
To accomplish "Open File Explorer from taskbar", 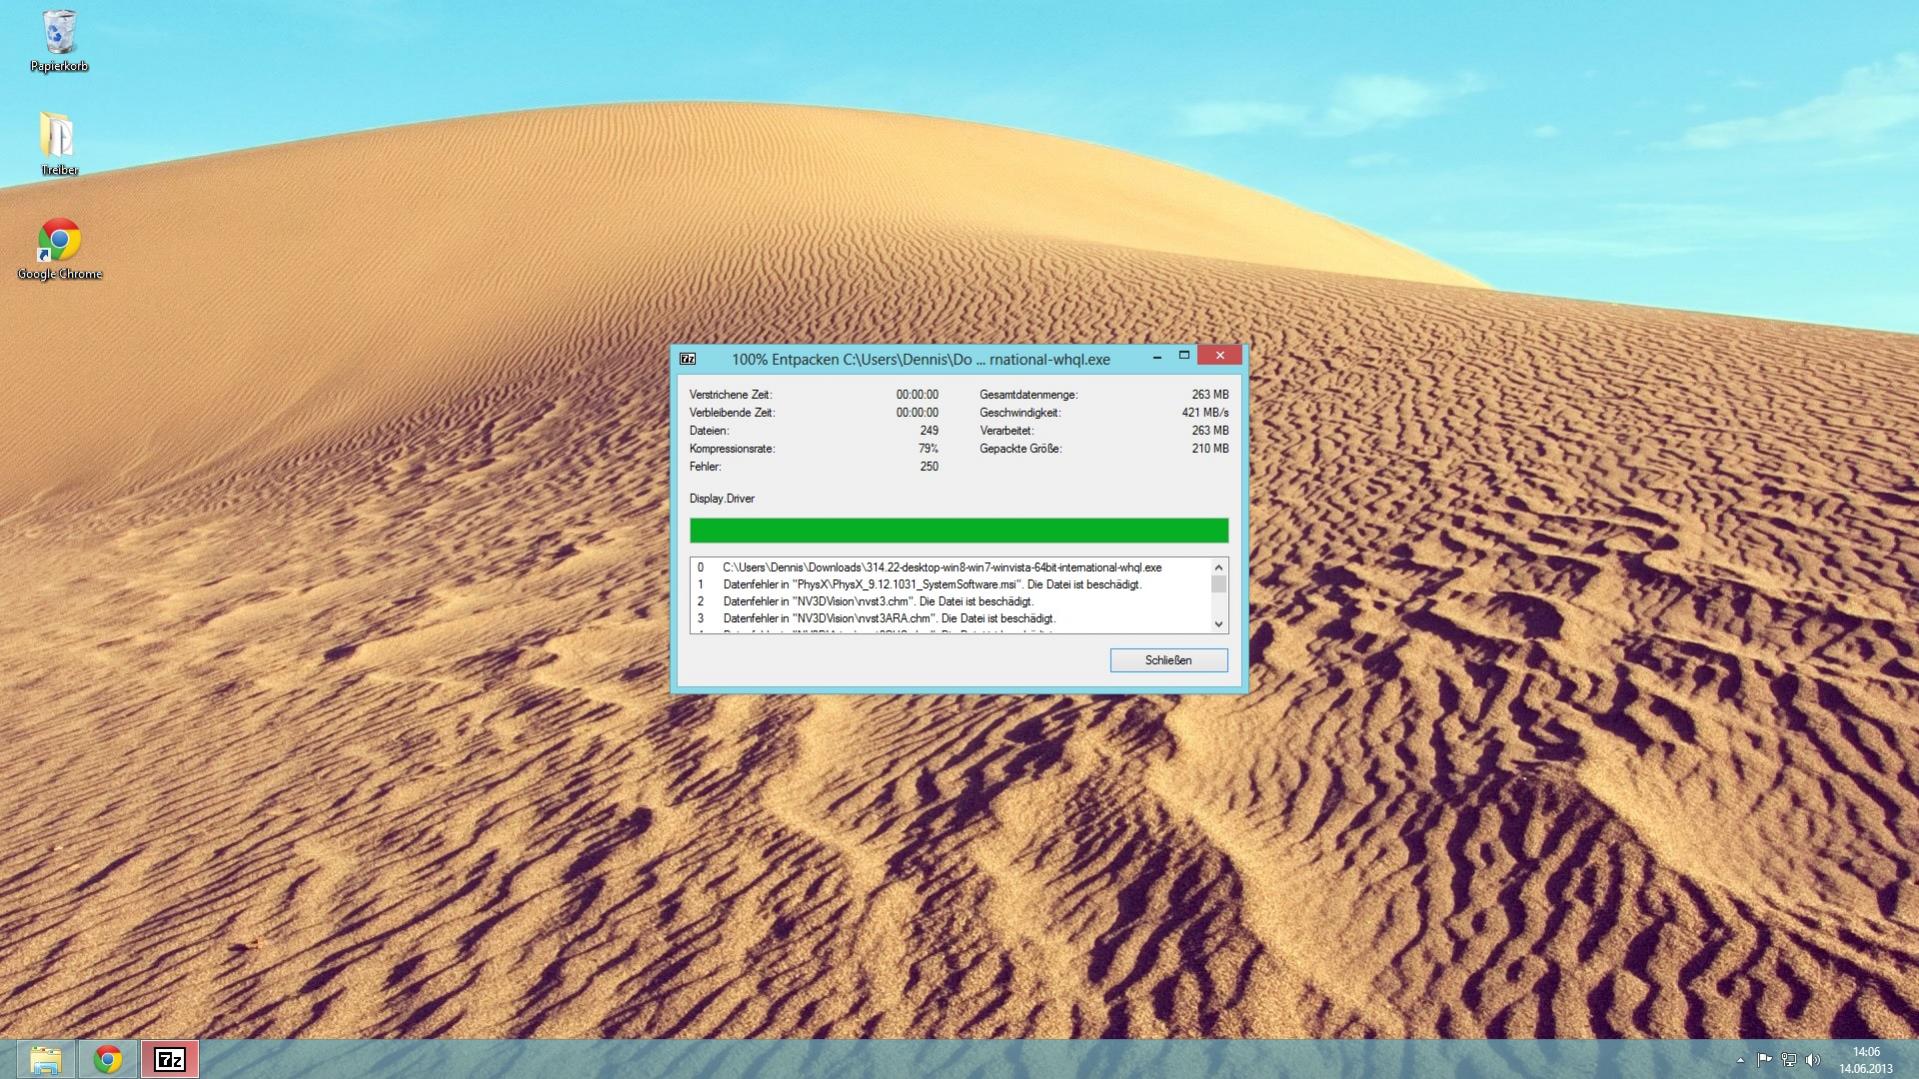I will (45, 1059).
